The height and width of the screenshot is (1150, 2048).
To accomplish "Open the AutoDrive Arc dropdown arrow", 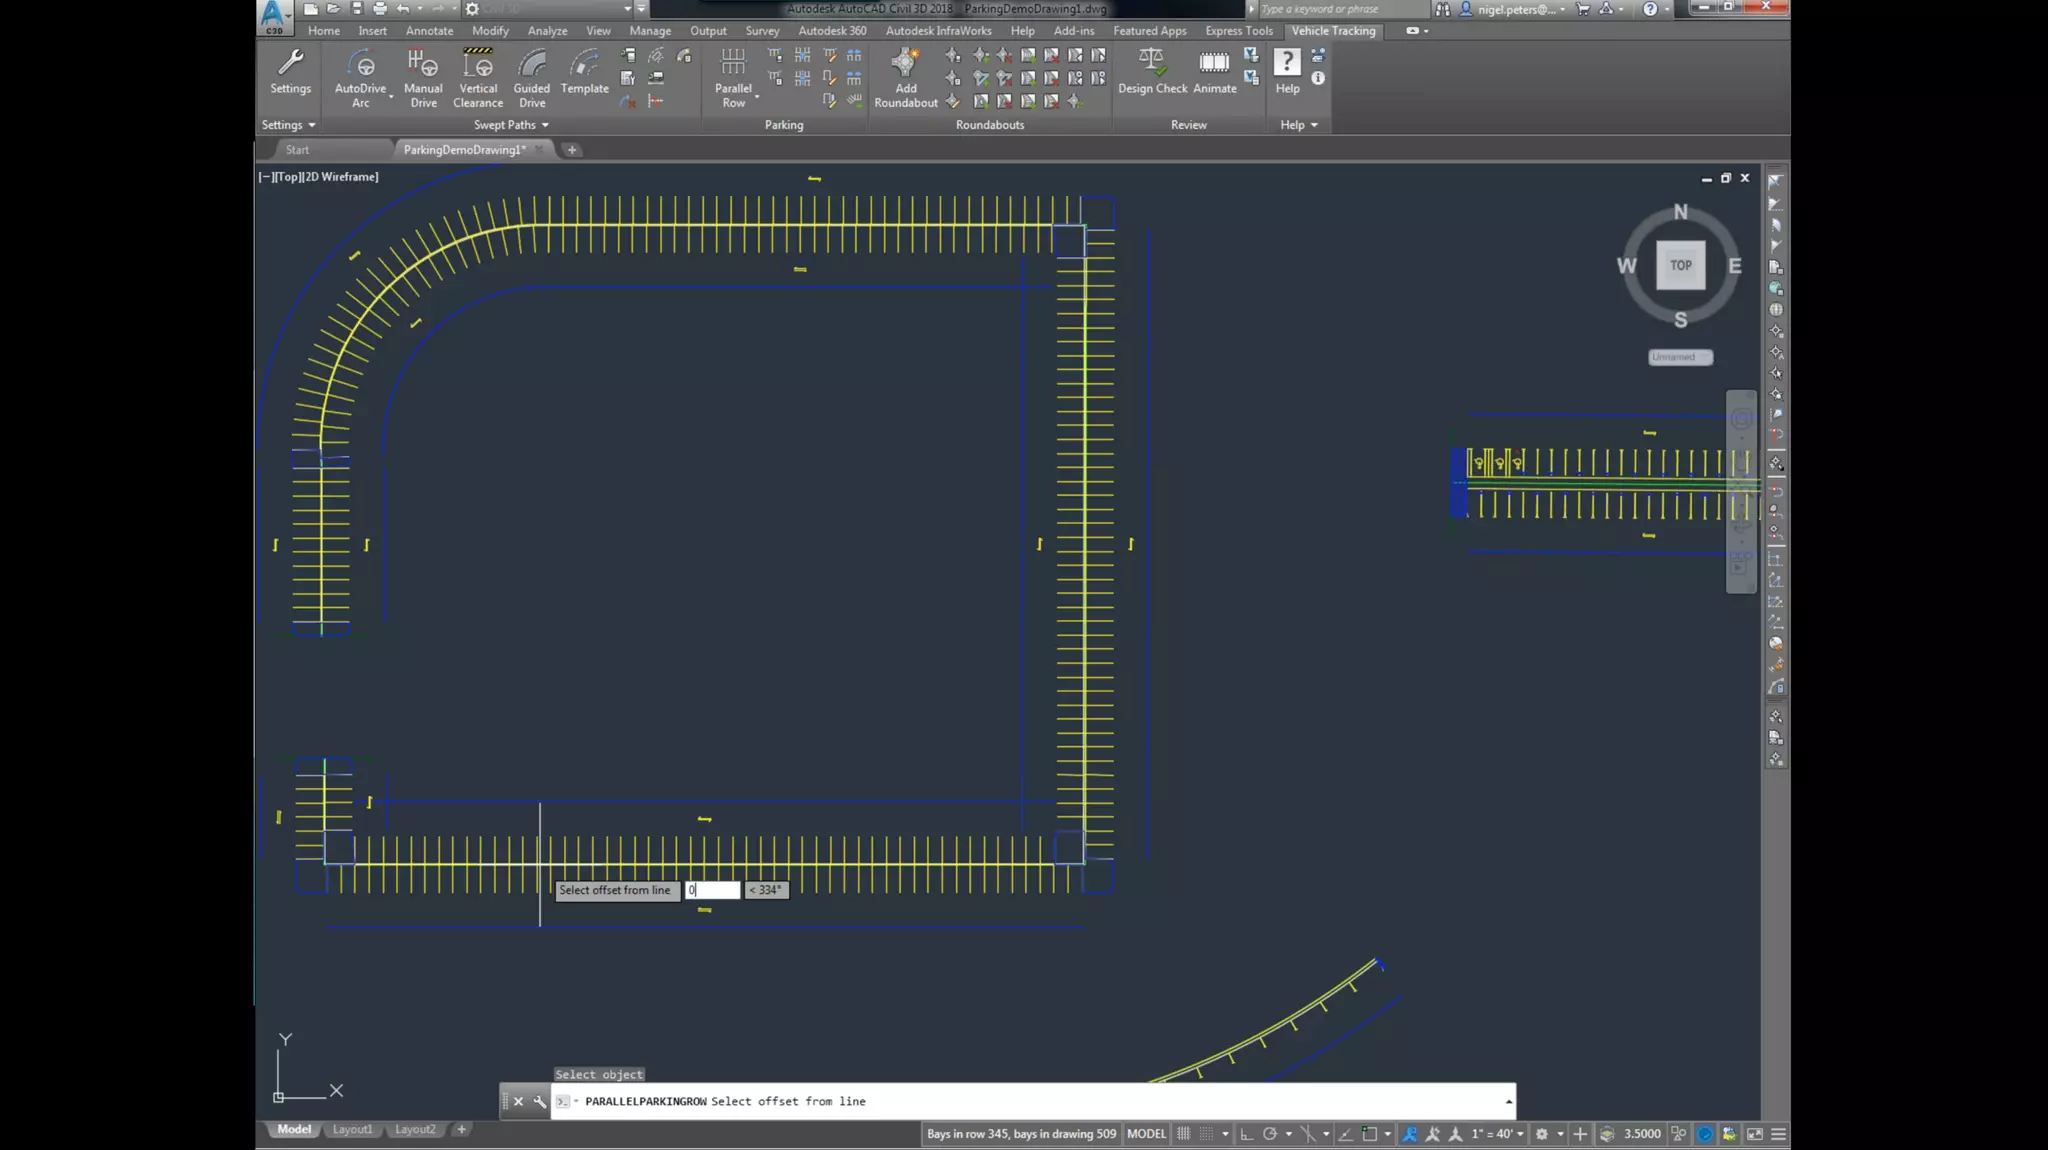I will point(391,96).
